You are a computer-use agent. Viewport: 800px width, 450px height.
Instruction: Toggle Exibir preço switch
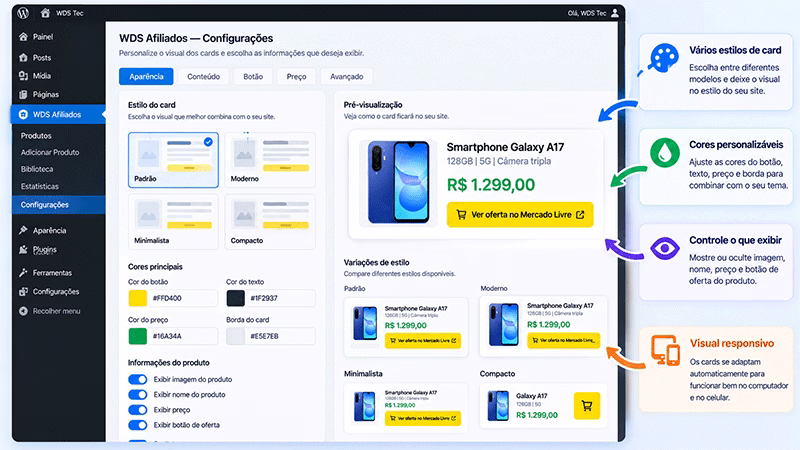(x=138, y=410)
